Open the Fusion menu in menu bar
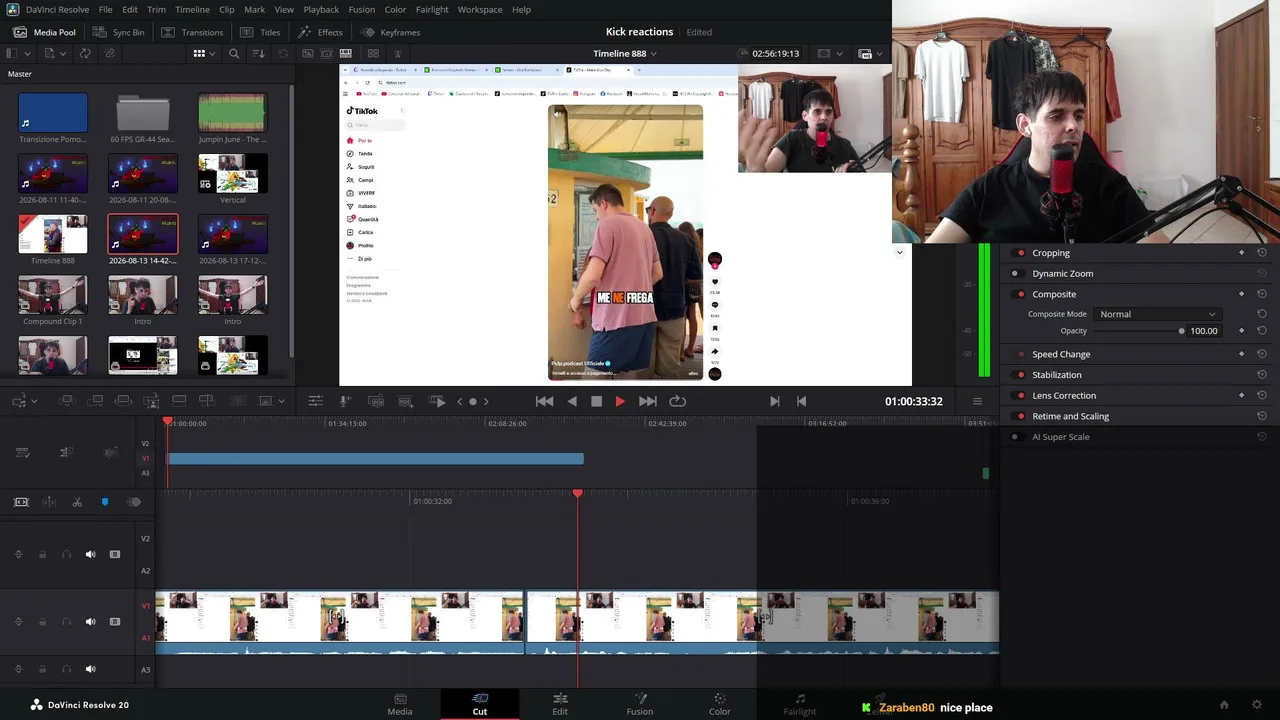Screen dimensions: 1280x720 tap(361, 9)
